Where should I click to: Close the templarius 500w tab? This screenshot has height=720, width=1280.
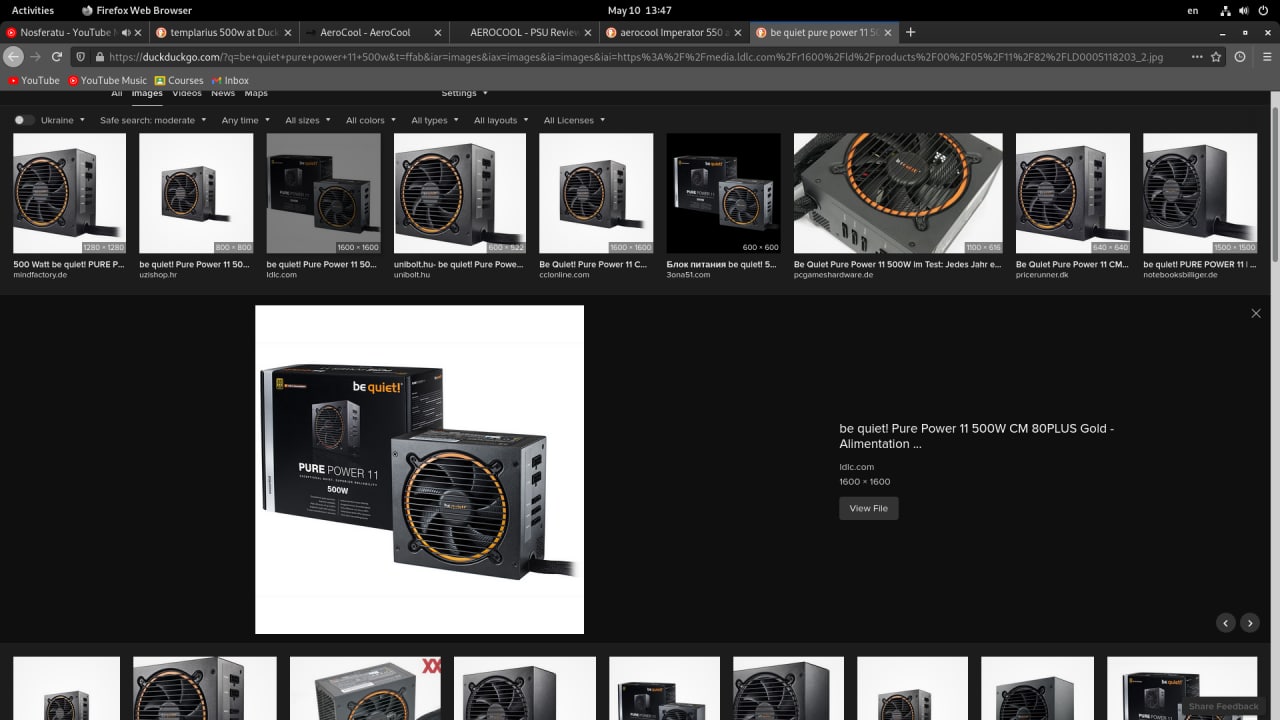click(x=288, y=33)
